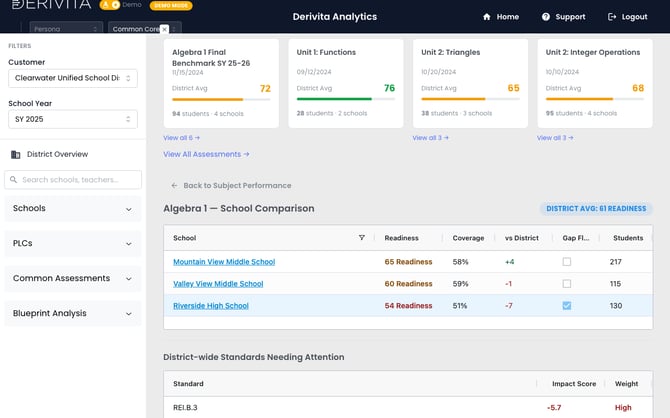The image size is (670, 418).
Task: Check Gap Flag for Mountain View Middle School
Action: pos(567,262)
